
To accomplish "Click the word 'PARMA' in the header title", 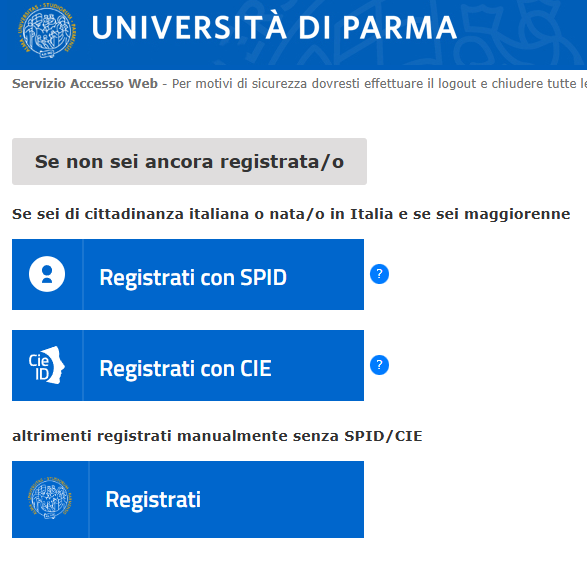I will click(x=400, y=27).
